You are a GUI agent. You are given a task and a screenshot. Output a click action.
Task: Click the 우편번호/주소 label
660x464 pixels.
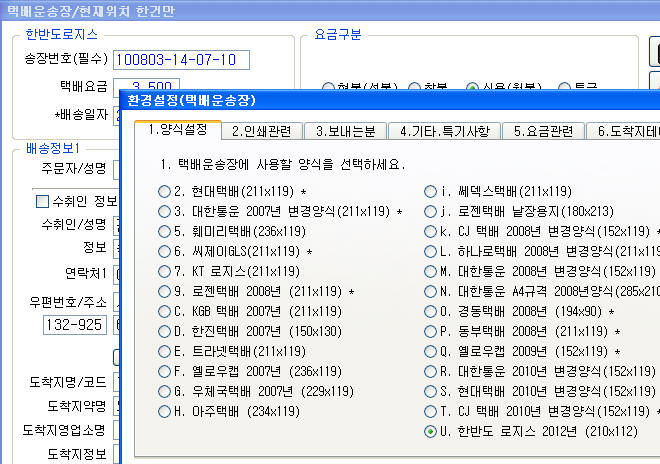(68, 302)
